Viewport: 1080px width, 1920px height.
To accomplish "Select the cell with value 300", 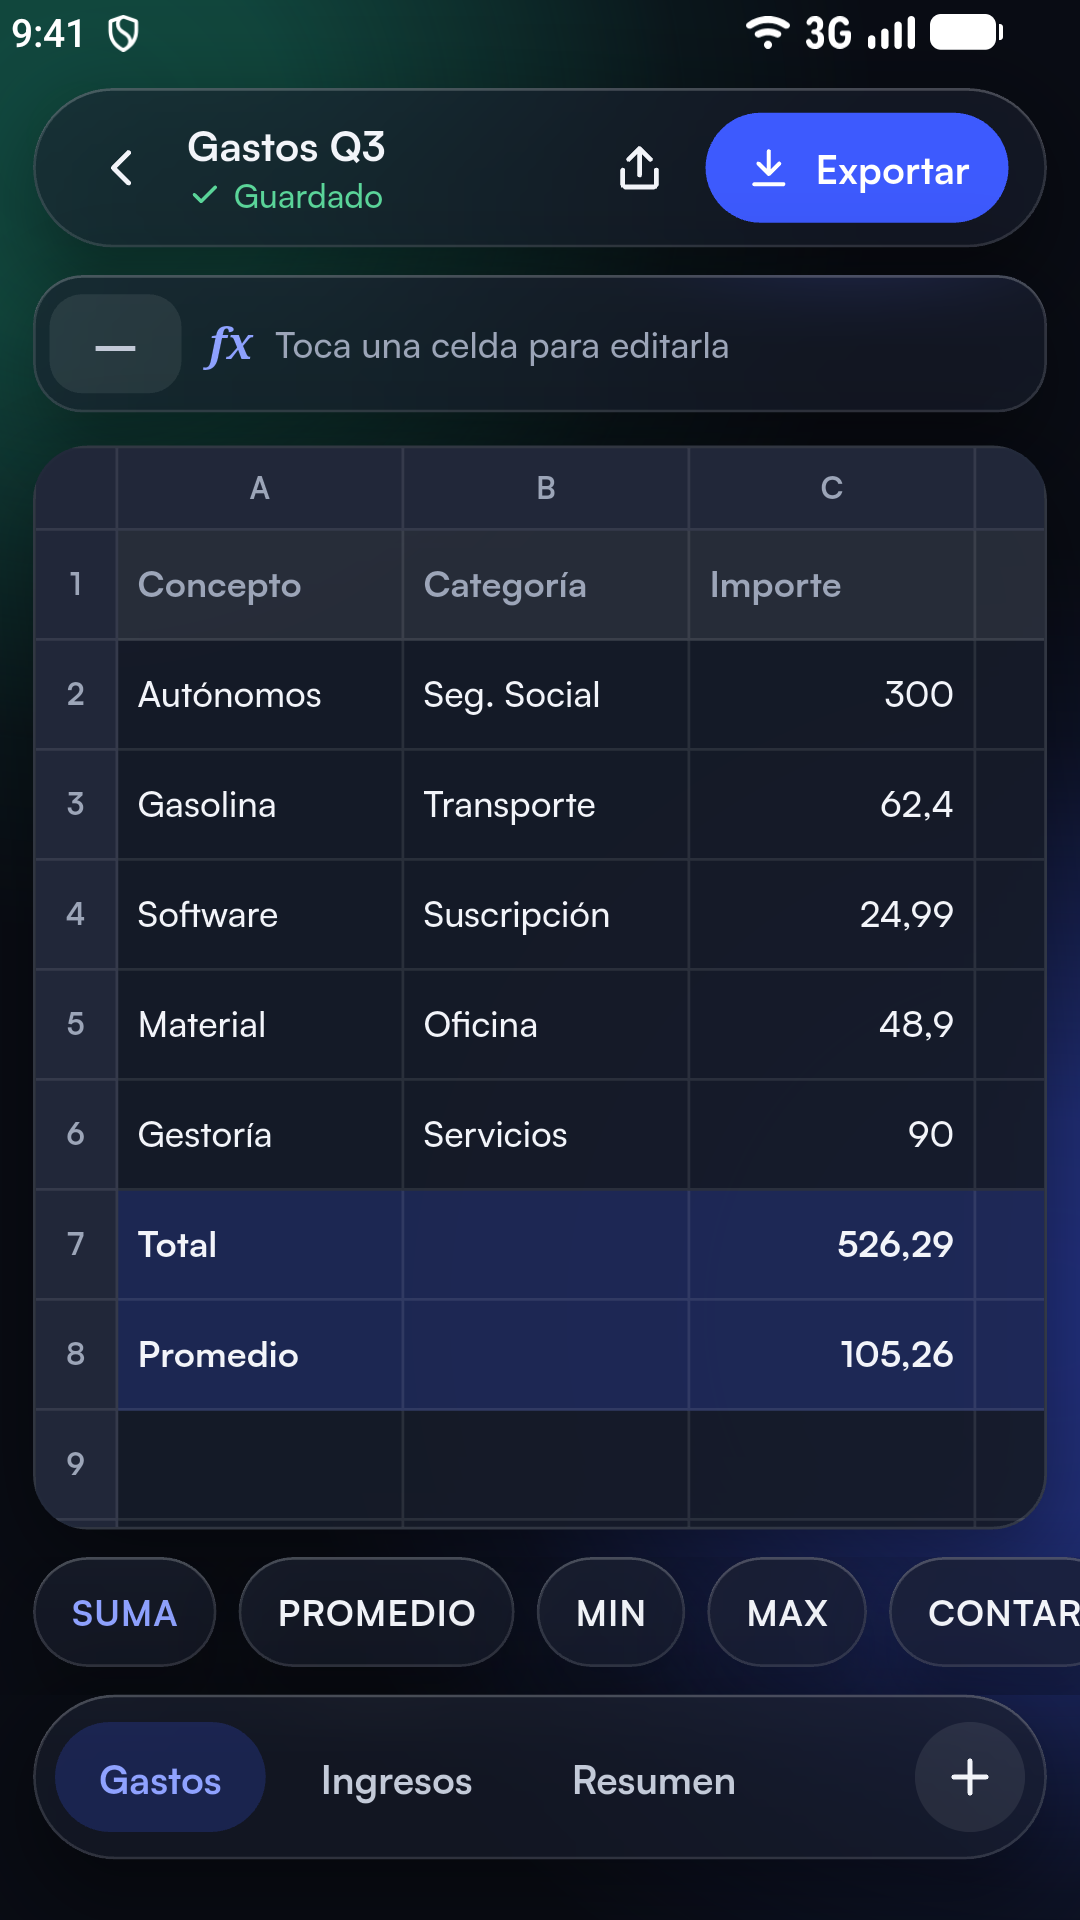I will 832,694.
